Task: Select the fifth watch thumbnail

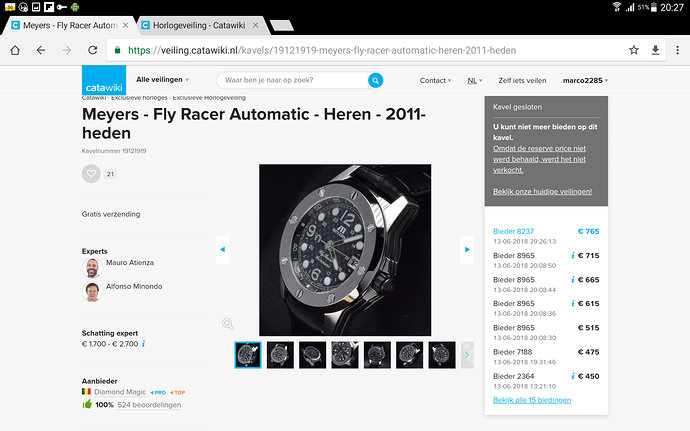Action: click(377, 355)
